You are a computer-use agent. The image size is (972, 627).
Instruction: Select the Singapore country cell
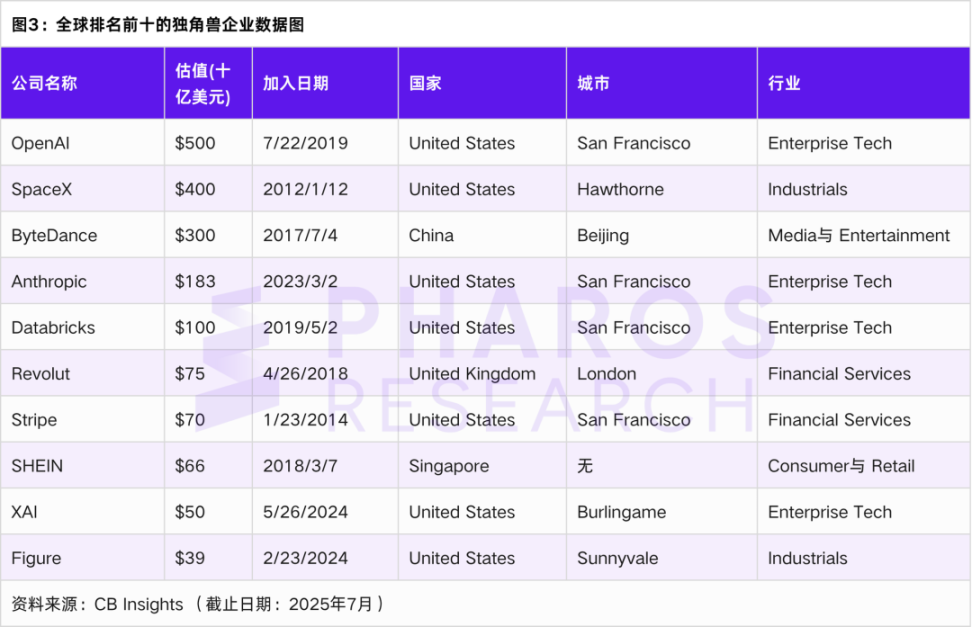tap(449, 466)
